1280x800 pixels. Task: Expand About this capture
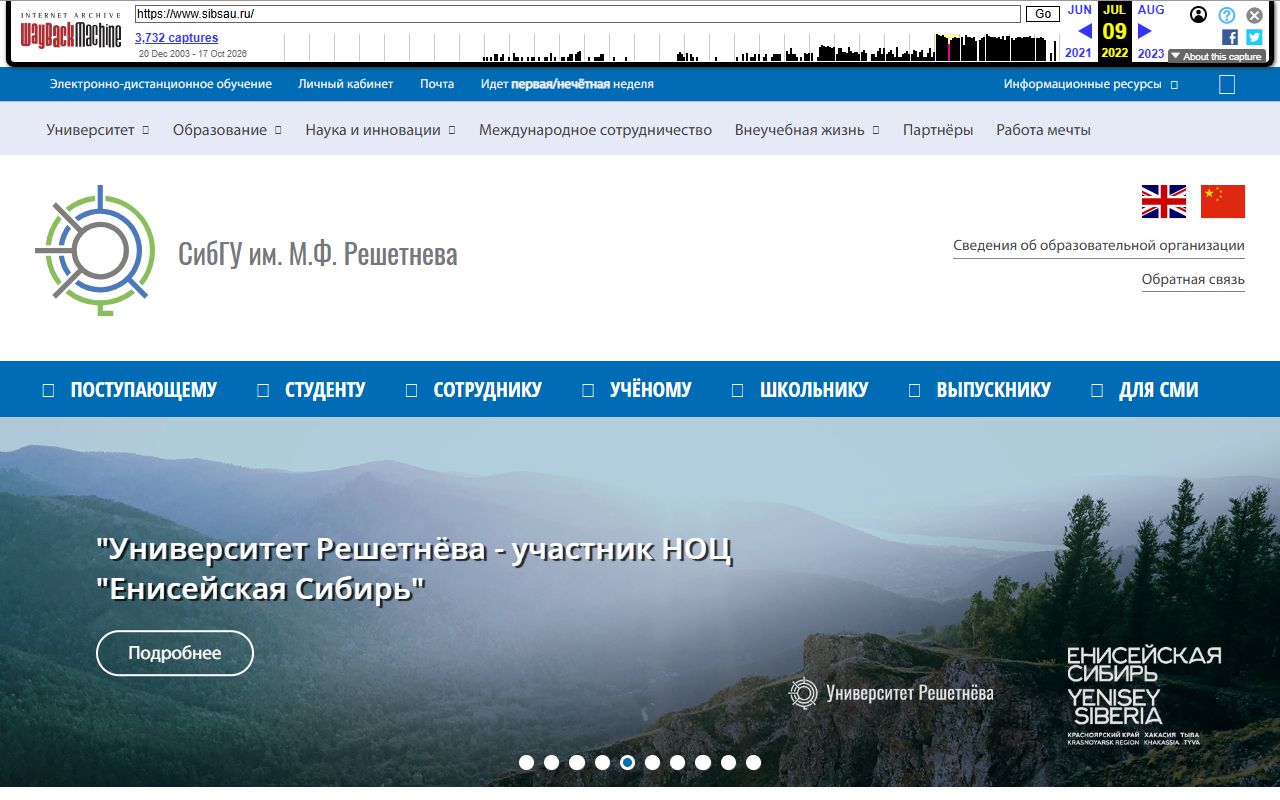1216,57
